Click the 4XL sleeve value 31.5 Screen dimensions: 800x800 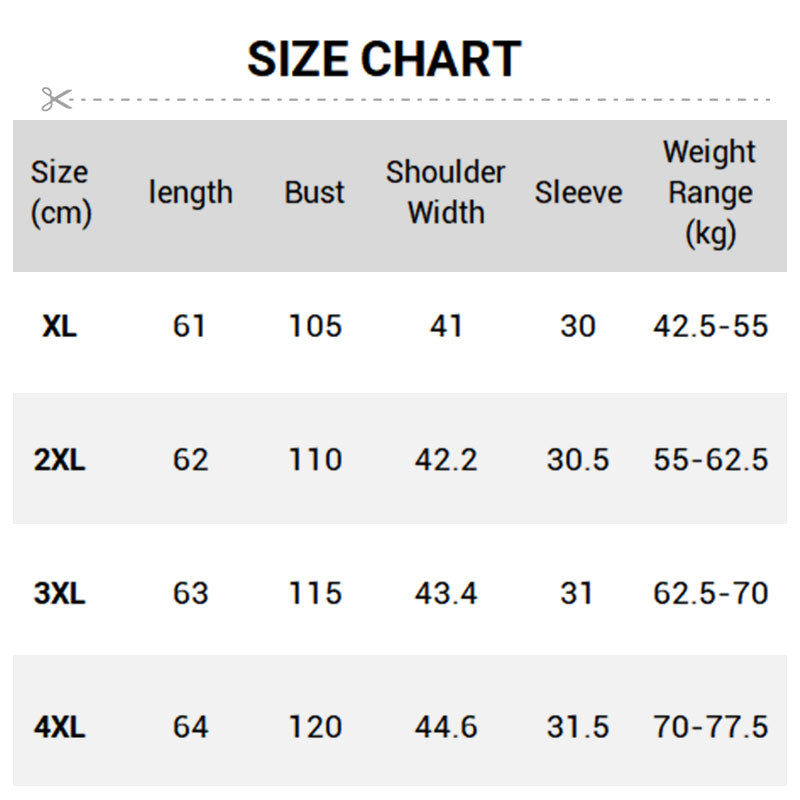point(578,727)
